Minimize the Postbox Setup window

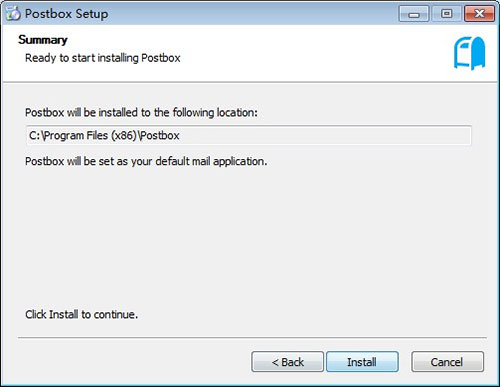[414, 14]
